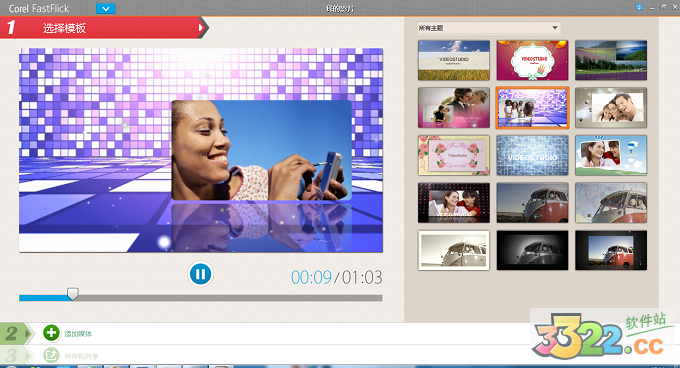
Task: Expand the all themes dropdown list
Action: pyautogui.click(x=489, y=28)
